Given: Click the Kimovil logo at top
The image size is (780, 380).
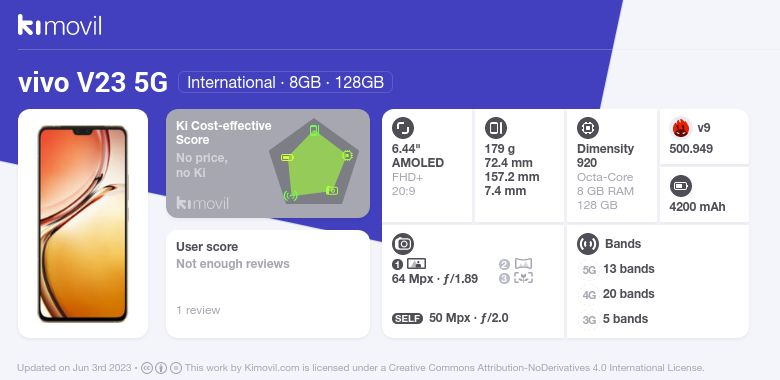Looking at the screenshot, I should pos(60,25).
